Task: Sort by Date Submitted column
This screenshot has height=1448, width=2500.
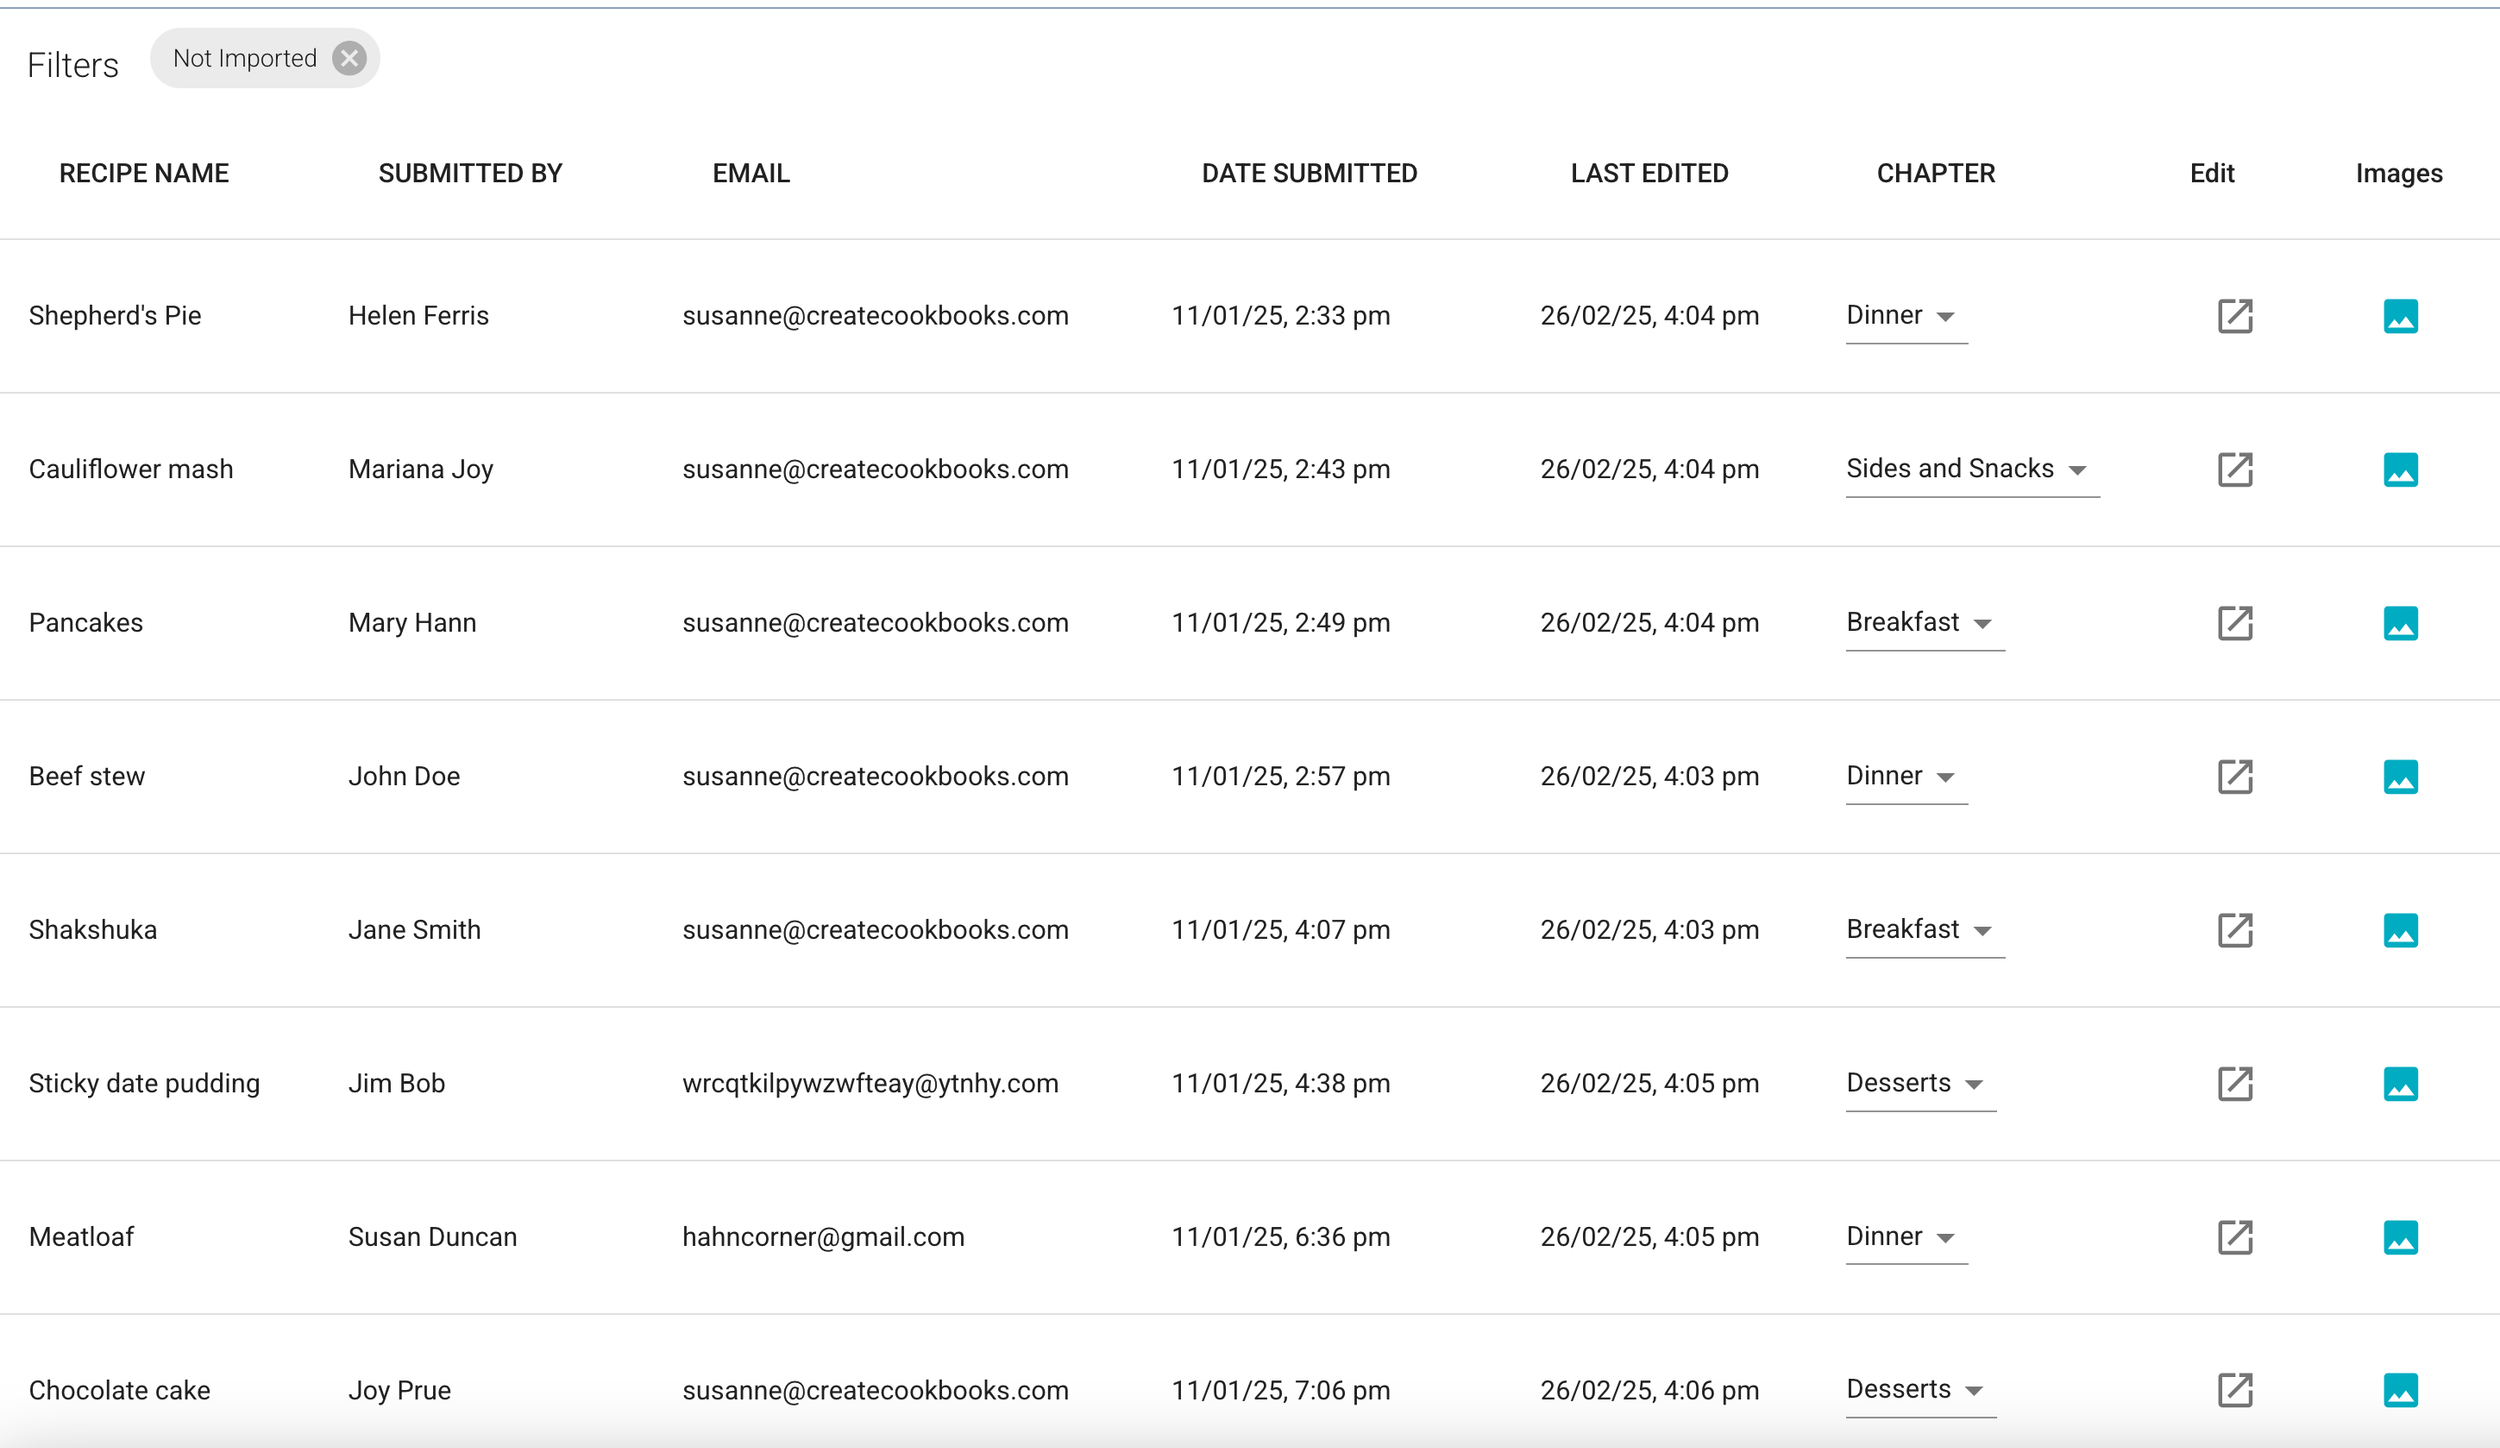Action: (x=1308, y=173)
